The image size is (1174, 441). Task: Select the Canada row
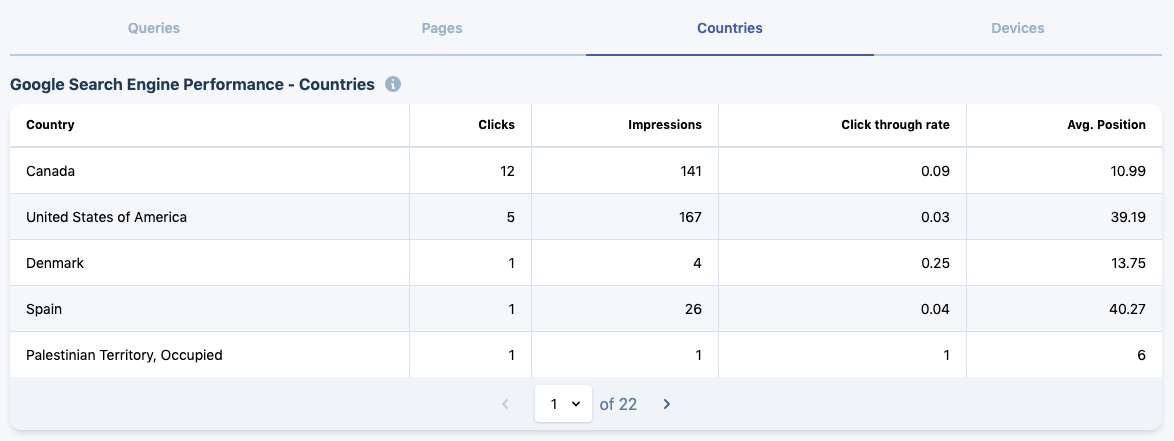pos(586,171)
